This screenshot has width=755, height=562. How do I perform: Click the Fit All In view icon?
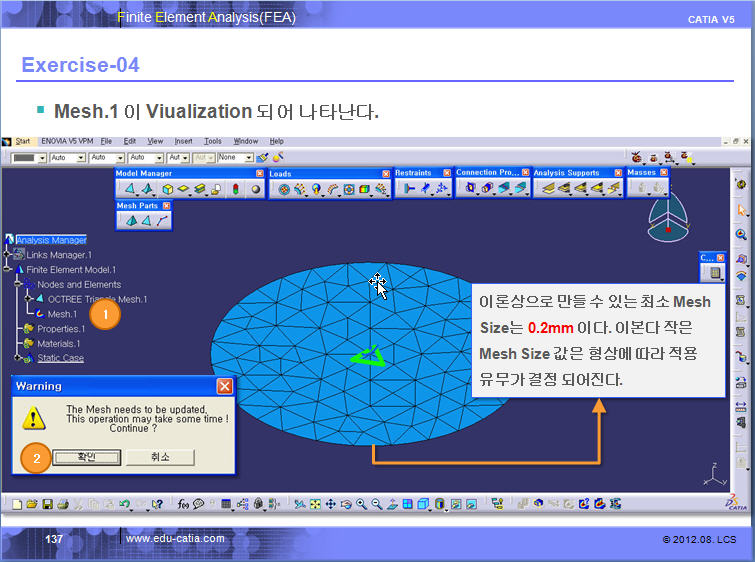tap(314, 504)
